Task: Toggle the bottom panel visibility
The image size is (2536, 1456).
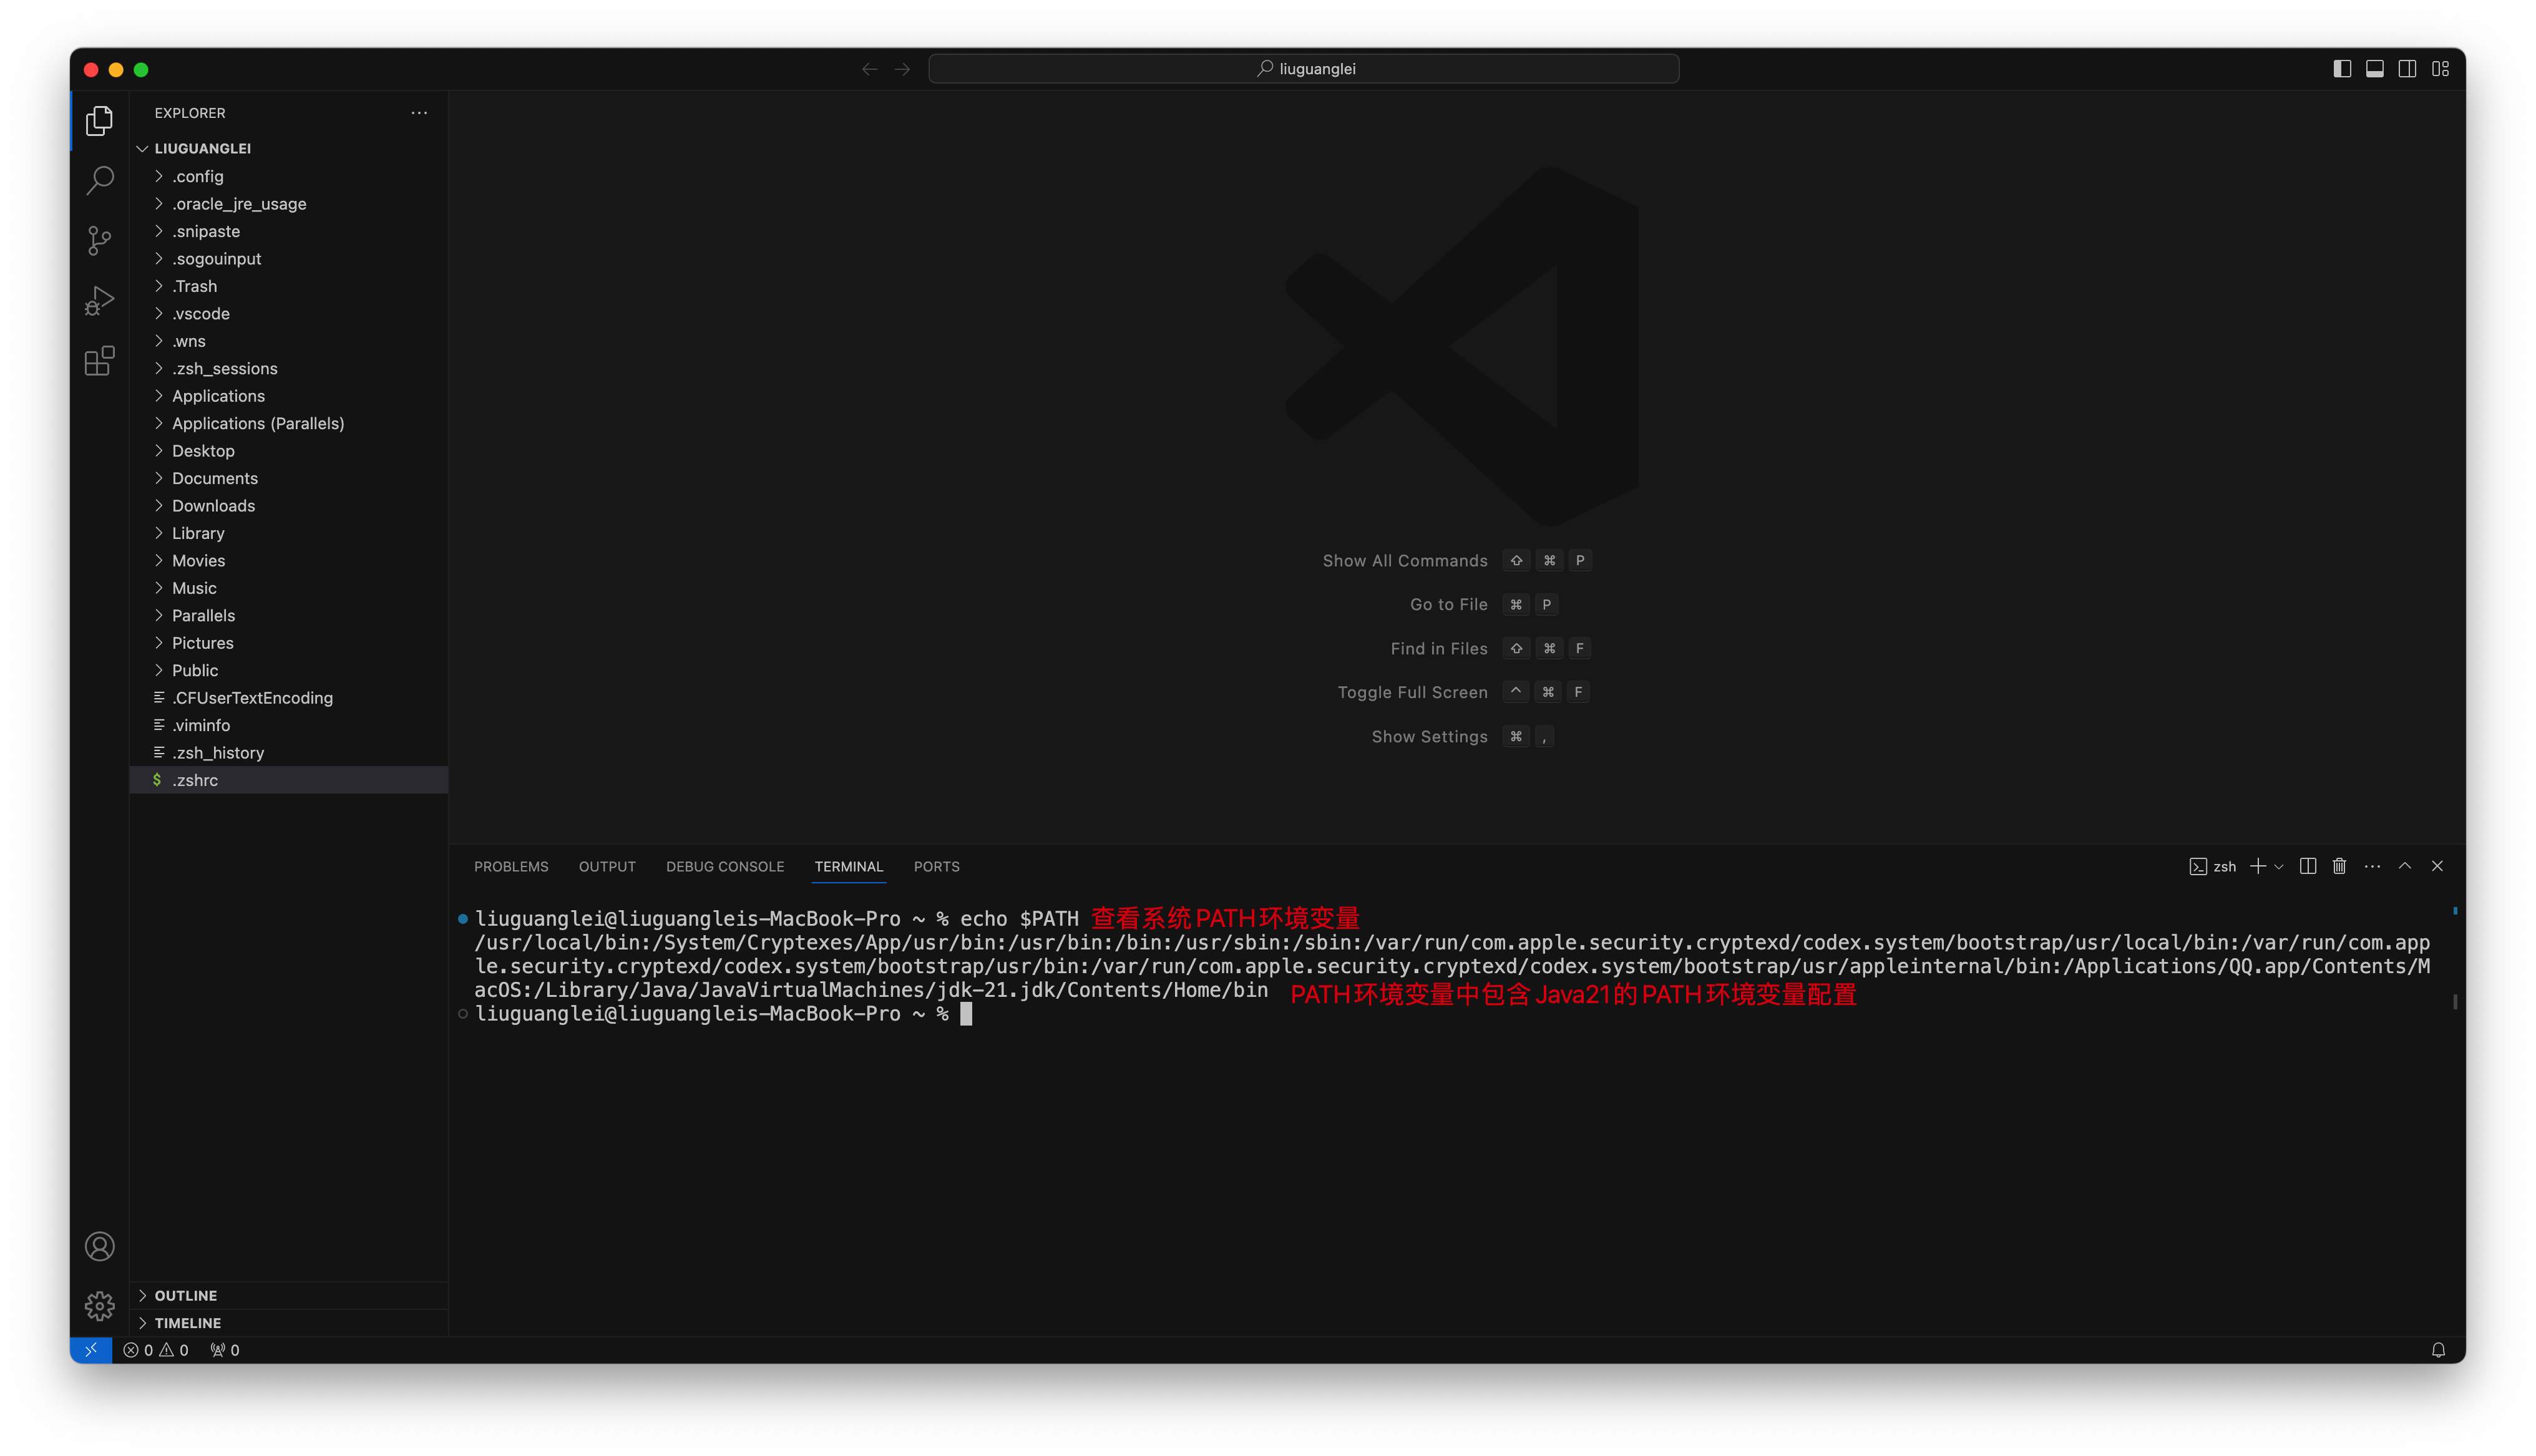Action: pyautogui.click(x=2375, y=69)
